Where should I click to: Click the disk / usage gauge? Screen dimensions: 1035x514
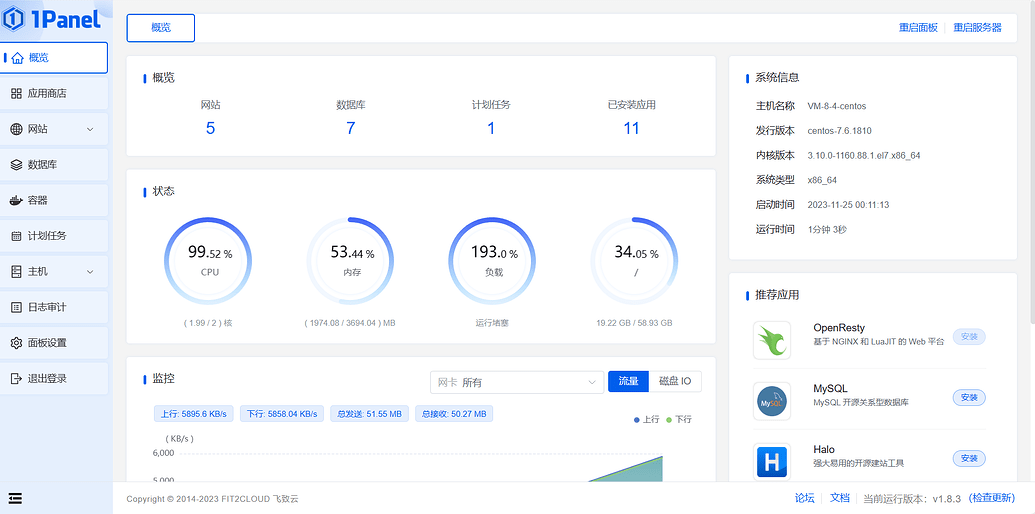tap(634, 261)
